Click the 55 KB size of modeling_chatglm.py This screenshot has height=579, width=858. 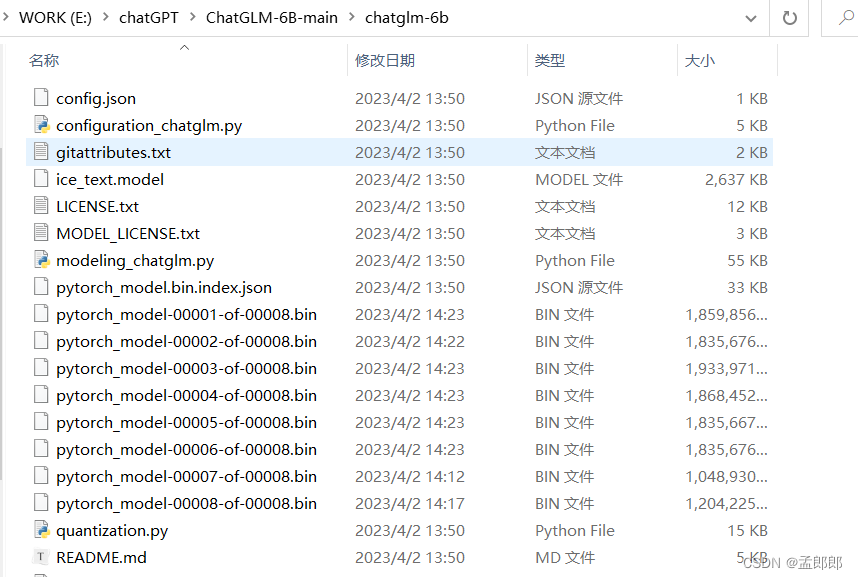pyautogui.click(x=747, y=260)
